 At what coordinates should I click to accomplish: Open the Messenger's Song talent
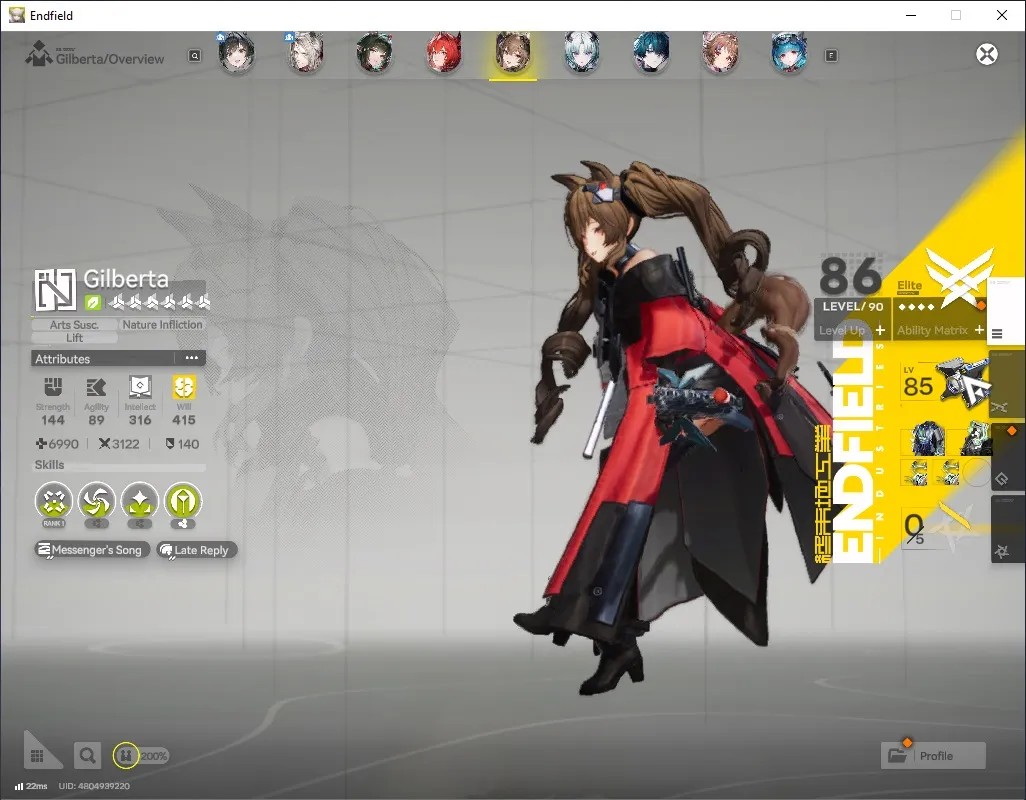click(x=92, y=550)
